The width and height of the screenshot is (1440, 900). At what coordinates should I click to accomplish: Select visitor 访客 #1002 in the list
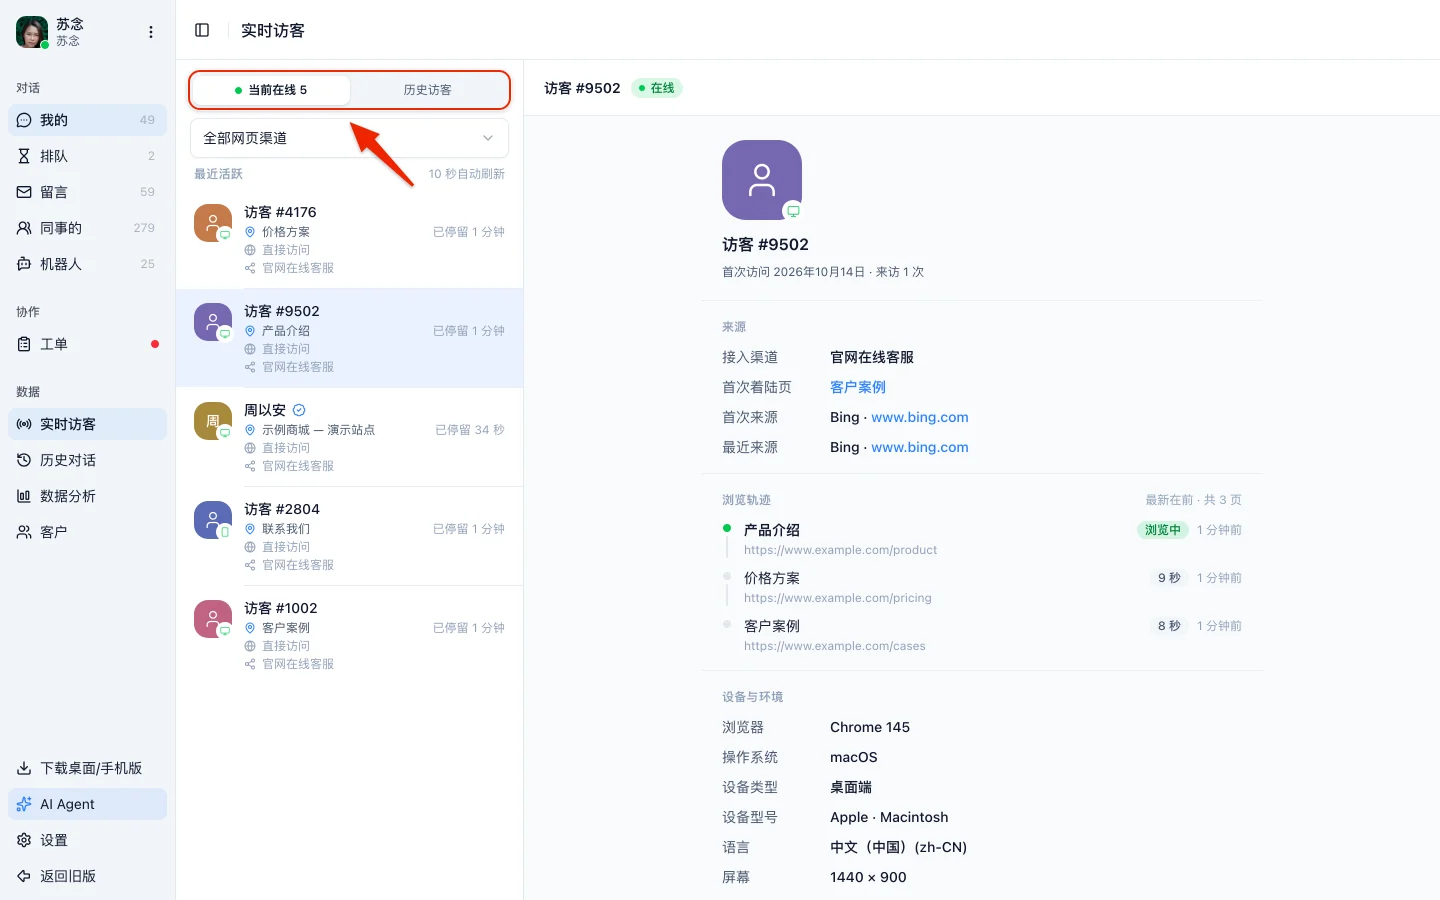349,636
